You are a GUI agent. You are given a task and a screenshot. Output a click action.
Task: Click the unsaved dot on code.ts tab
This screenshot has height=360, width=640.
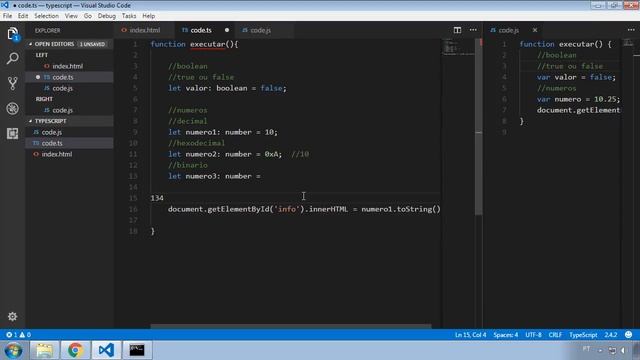227,30
